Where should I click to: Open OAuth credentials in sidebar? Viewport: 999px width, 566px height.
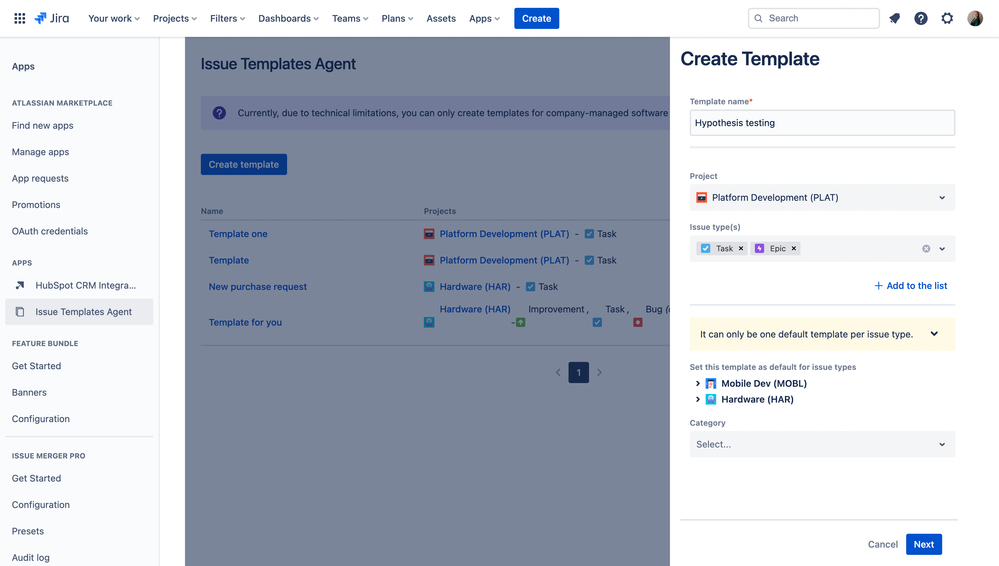coord(50,231)
